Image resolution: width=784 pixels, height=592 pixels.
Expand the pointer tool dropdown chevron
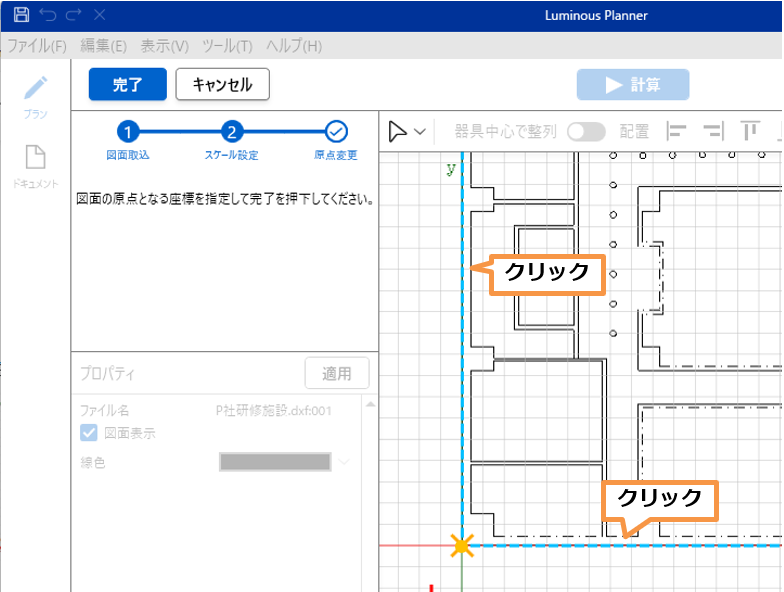pos(421,131)
